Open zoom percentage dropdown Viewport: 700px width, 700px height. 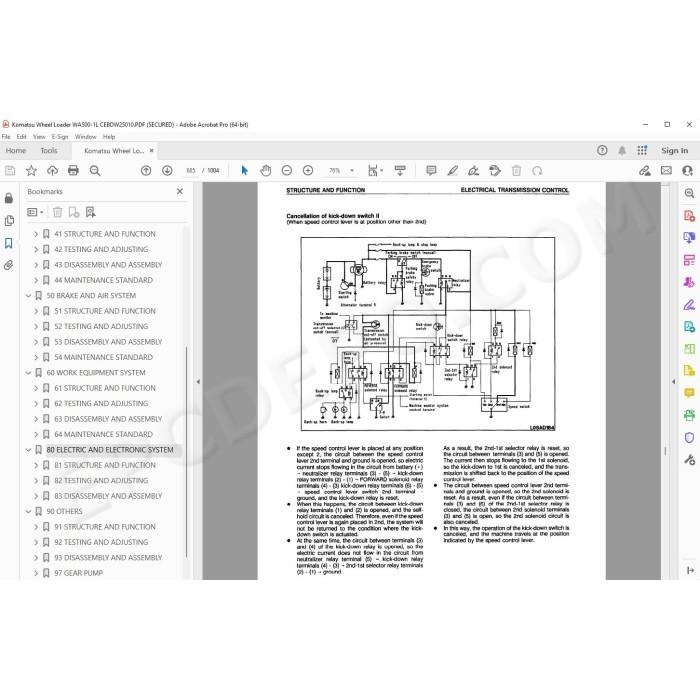click(352, 171)
